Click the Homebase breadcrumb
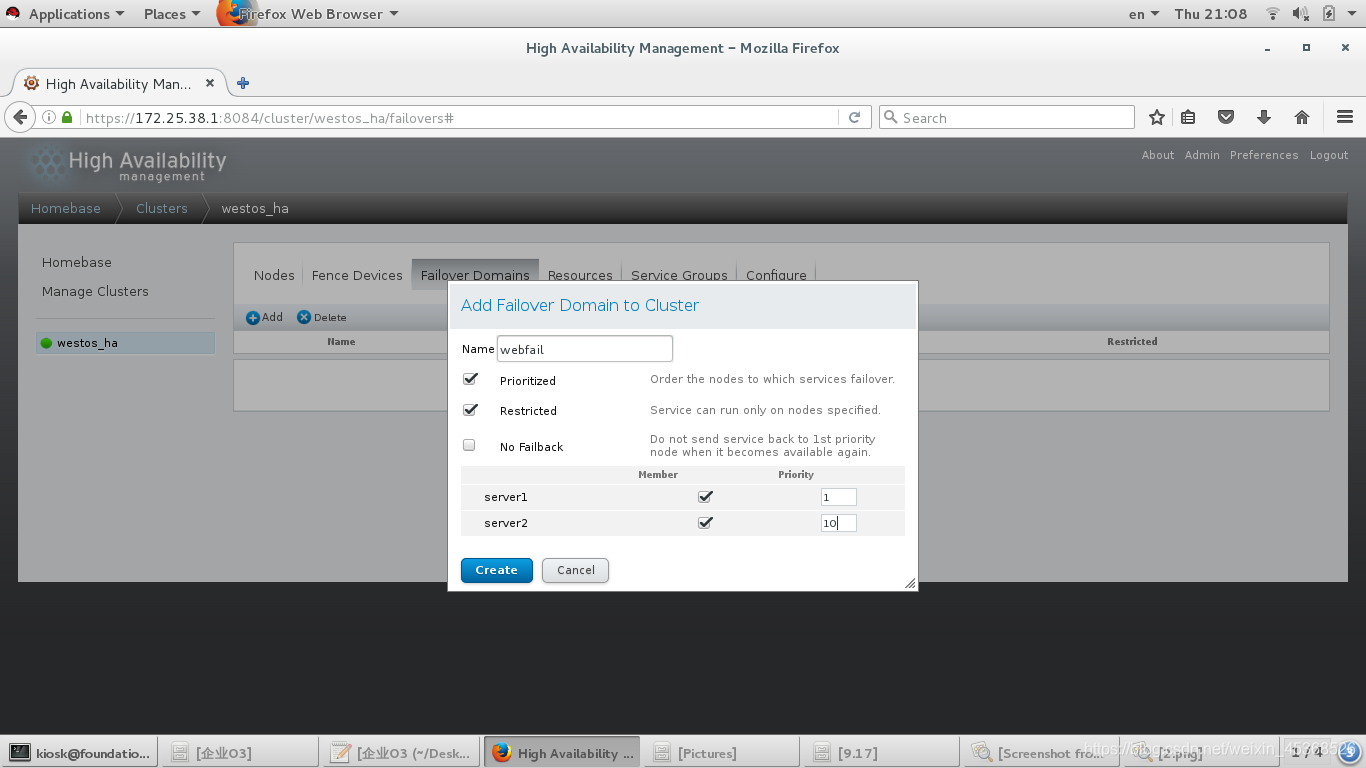 [x=66, y=208]
